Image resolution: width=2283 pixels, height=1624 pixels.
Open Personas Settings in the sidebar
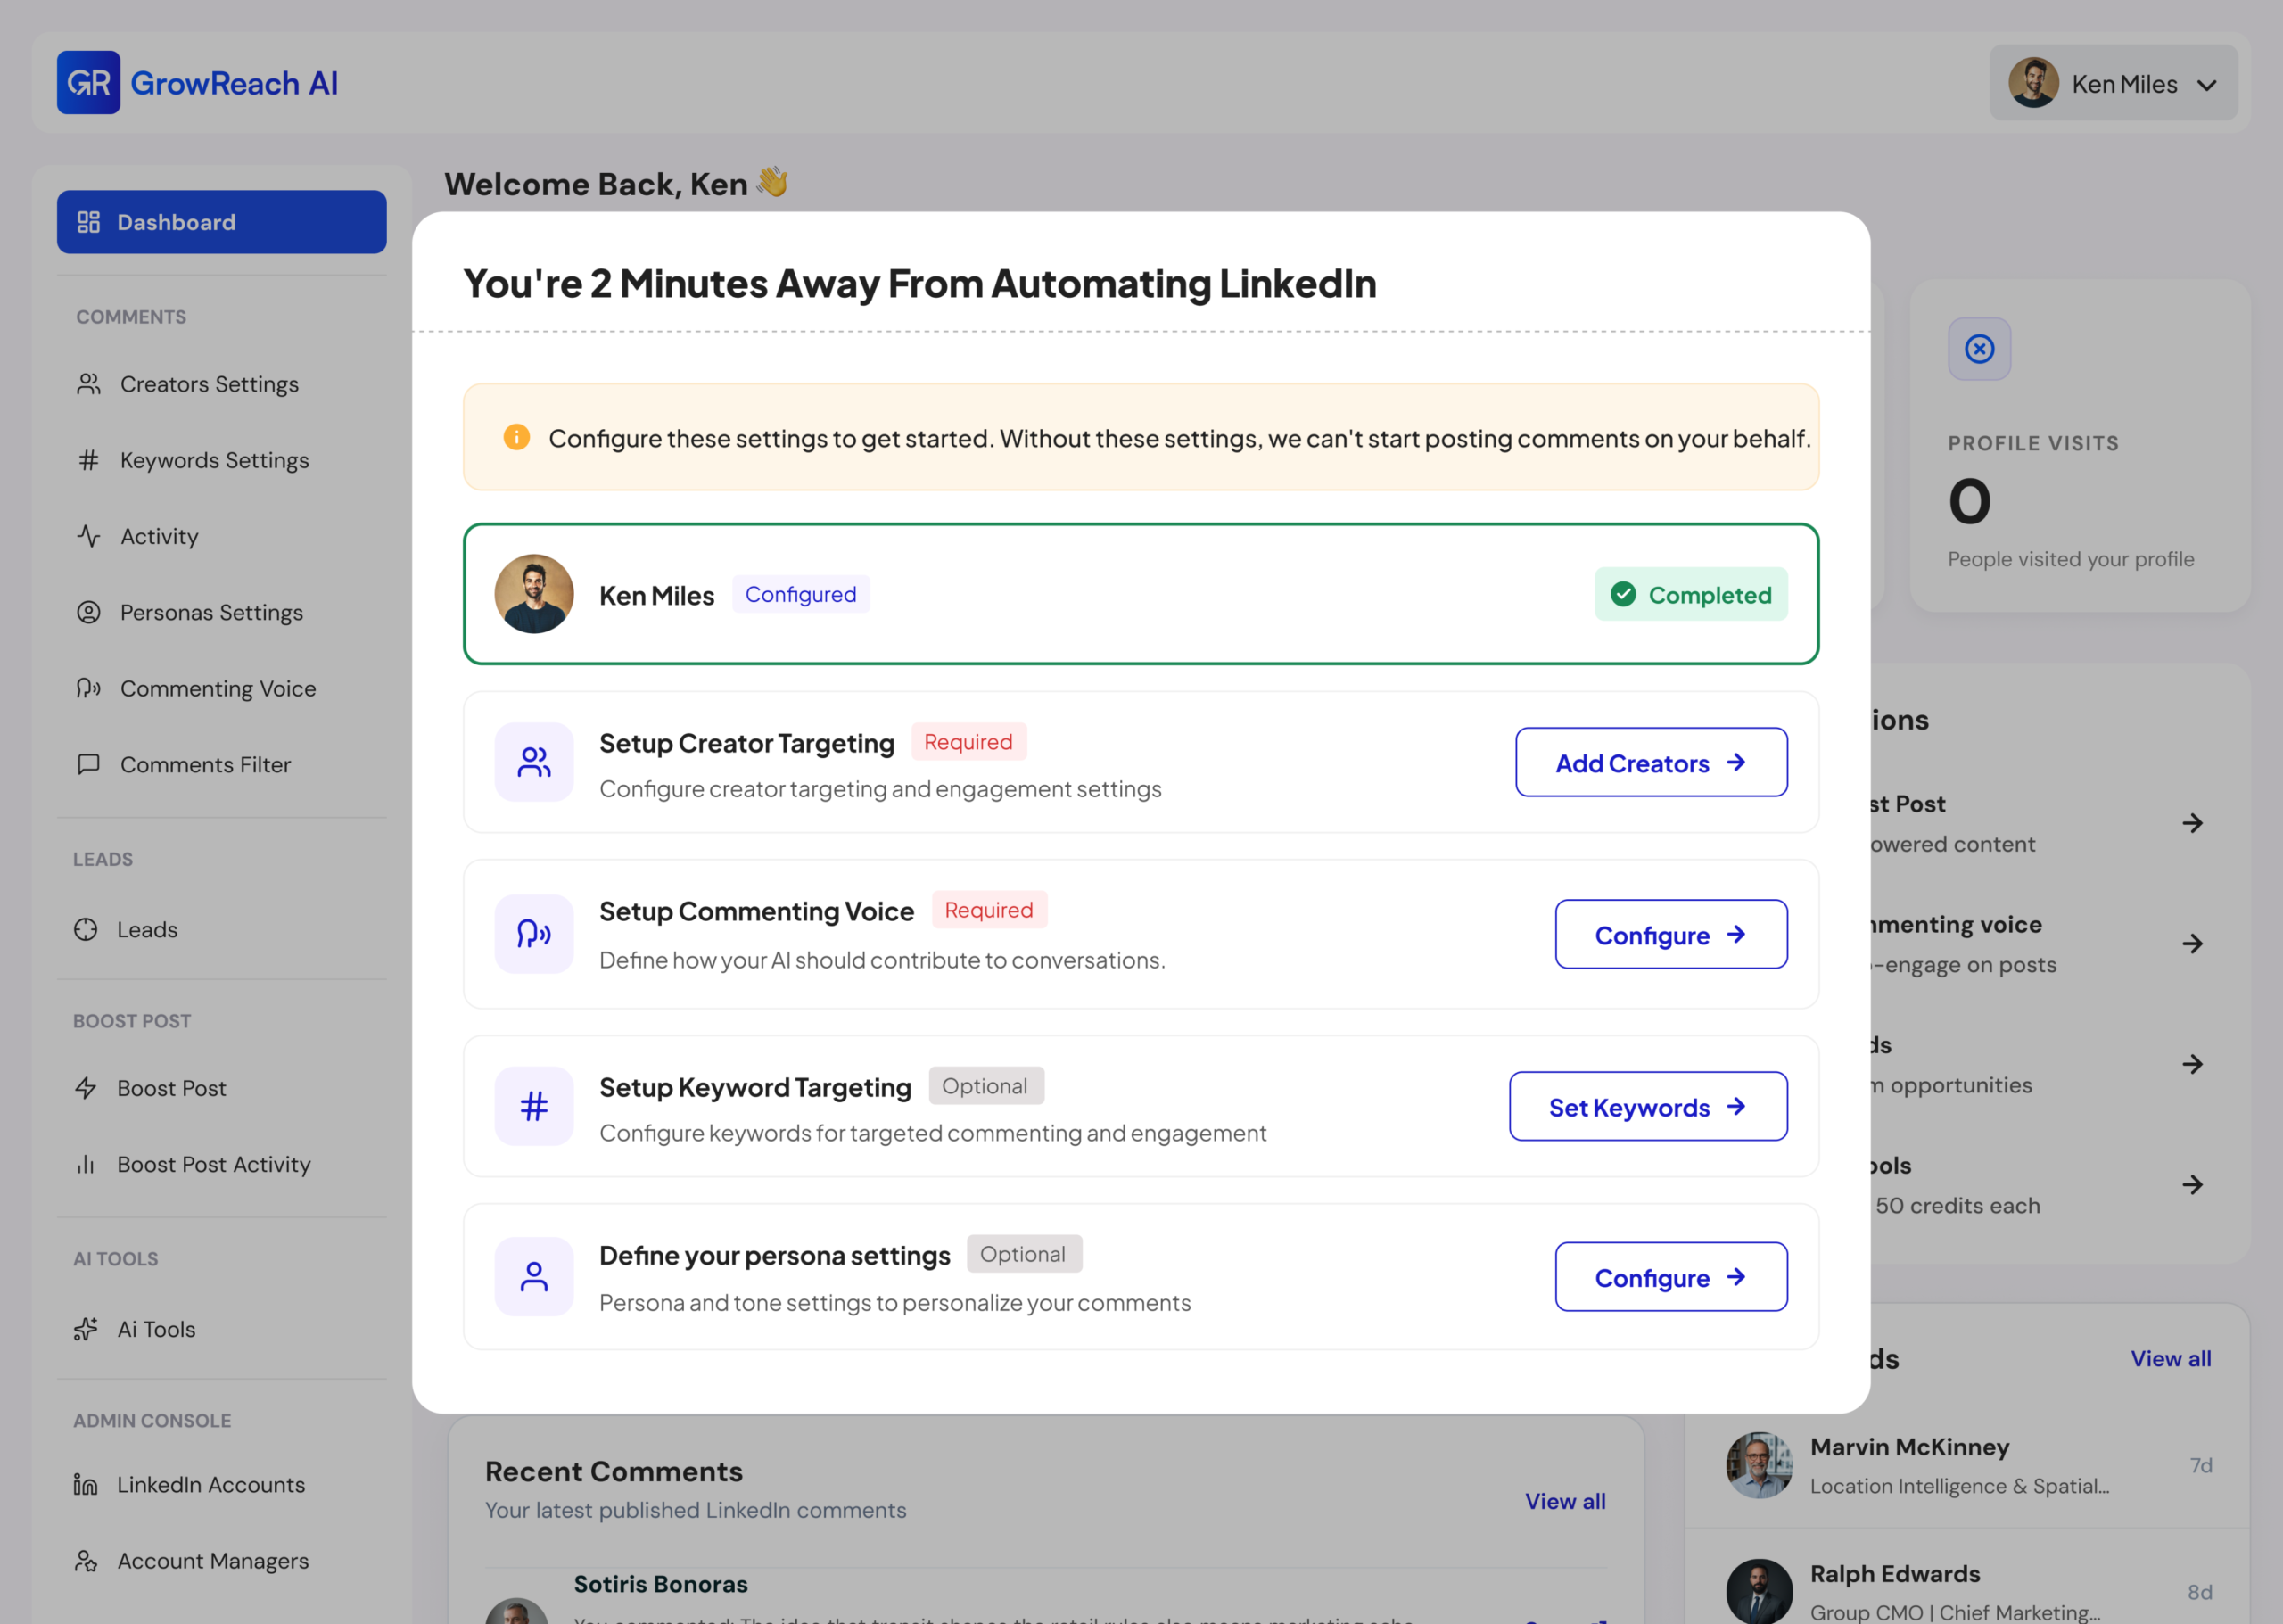pos(190,612)
